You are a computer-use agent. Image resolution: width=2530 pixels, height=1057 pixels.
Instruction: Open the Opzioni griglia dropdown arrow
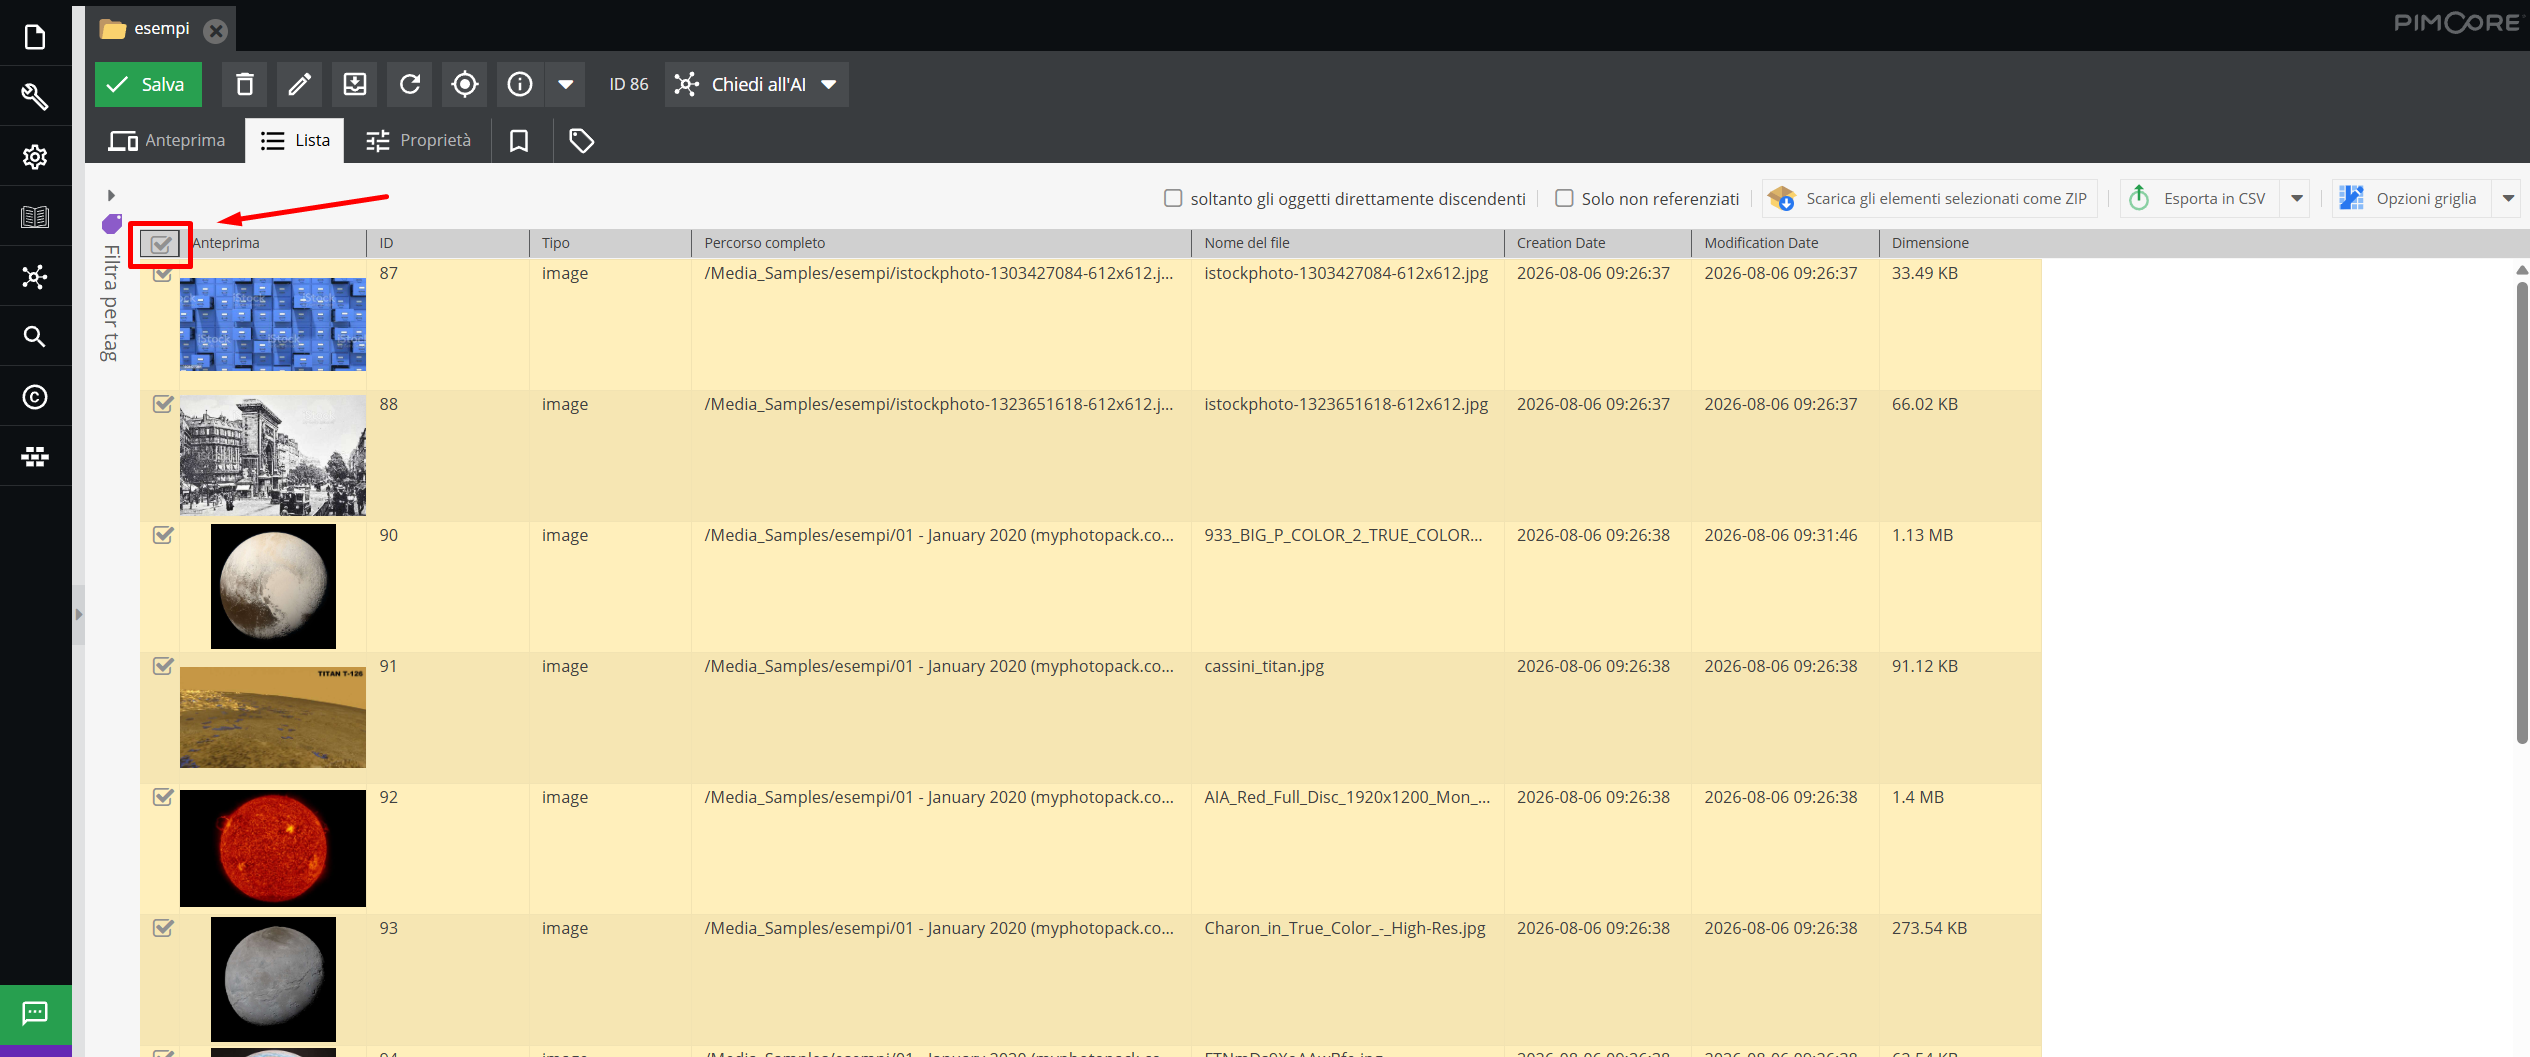pos(2508,198)
